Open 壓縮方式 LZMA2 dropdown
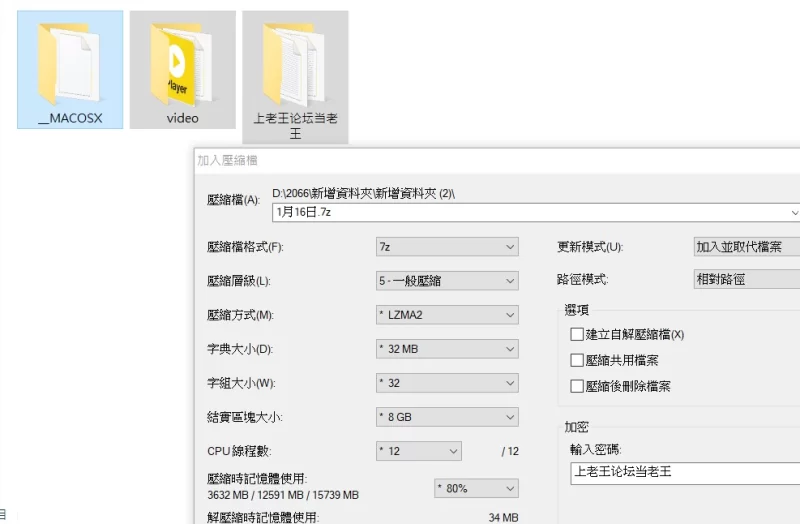 click(x=447, y=315)
